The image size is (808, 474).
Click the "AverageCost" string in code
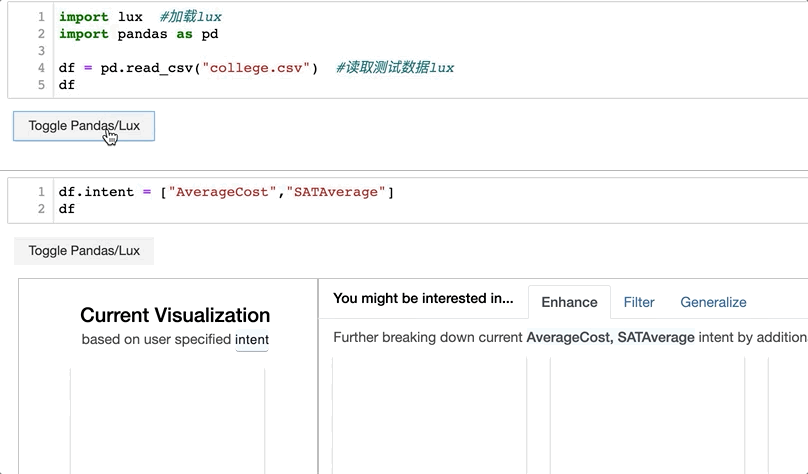(x=222, y=192)
